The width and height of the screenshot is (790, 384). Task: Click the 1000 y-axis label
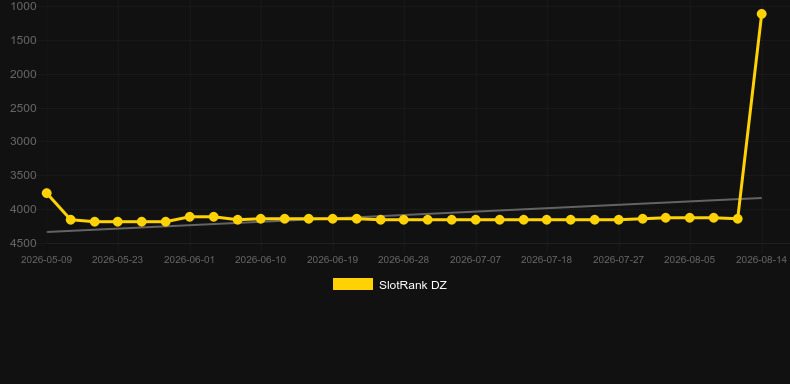pos(24,7)
